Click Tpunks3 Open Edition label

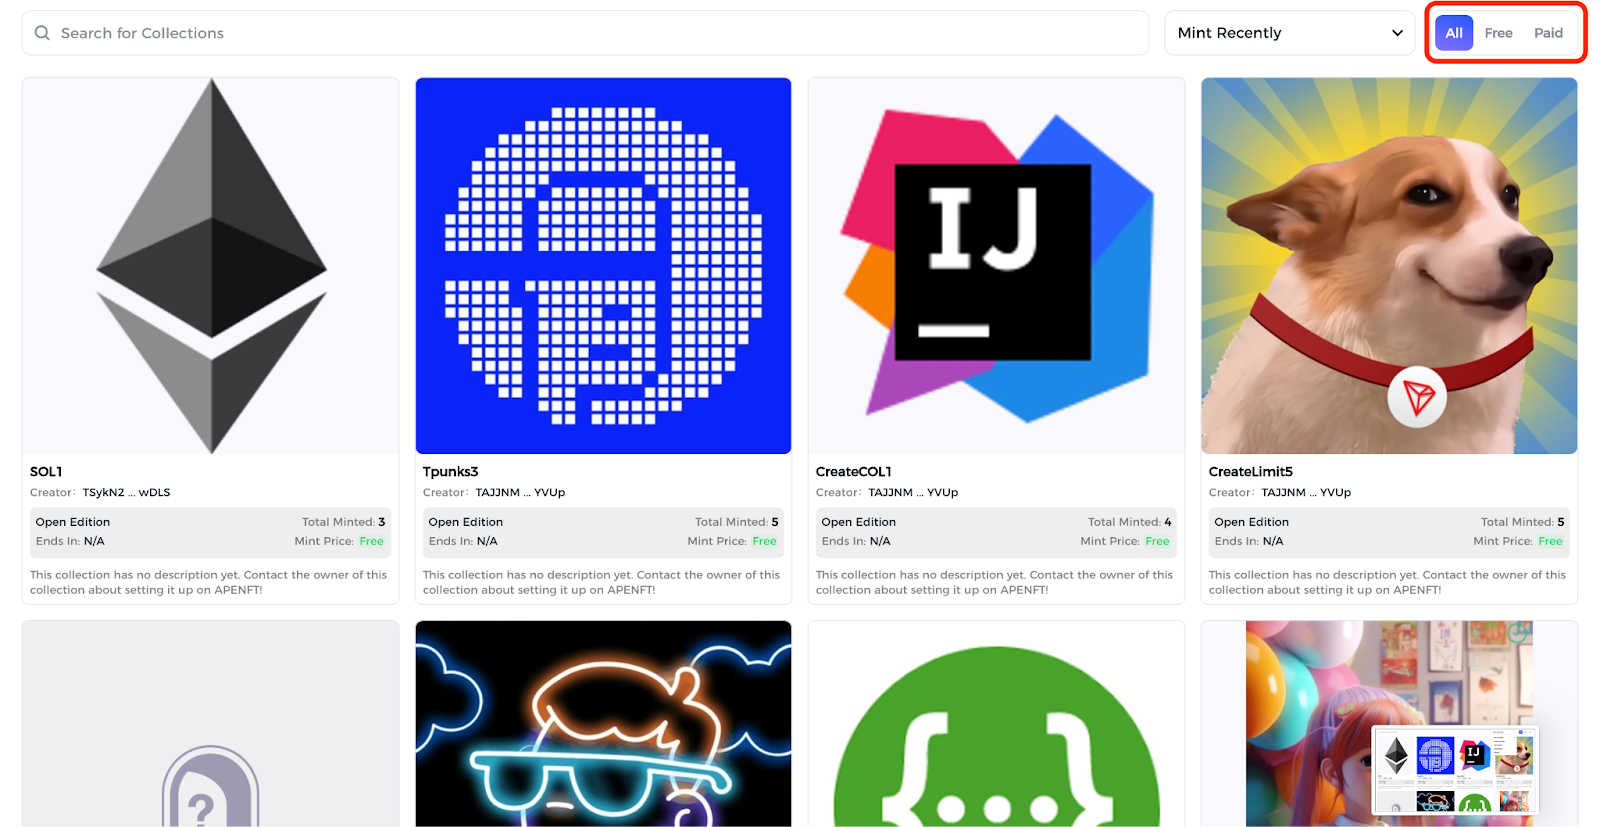466,522
